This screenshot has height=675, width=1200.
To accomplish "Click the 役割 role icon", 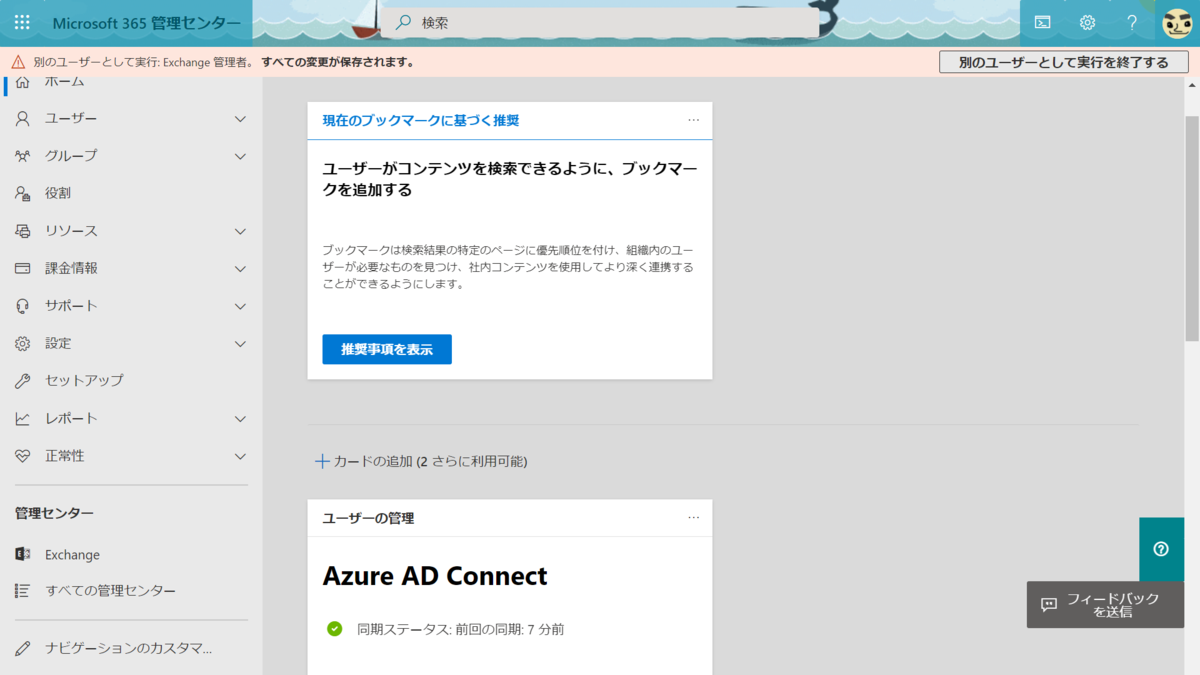I will (22, 194).
